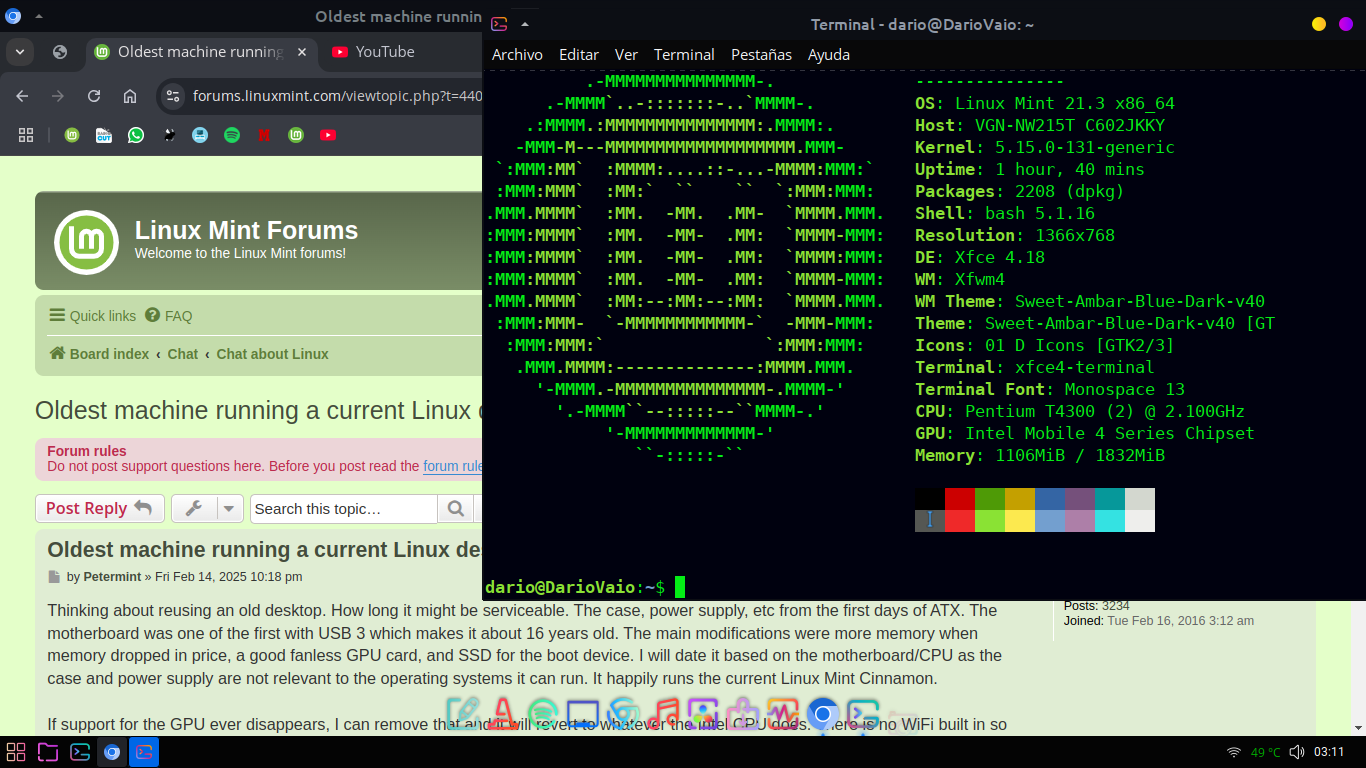This screenshot has height=768, width=1366.
Task: Open the Quick links menu
Action: point(93,316)
